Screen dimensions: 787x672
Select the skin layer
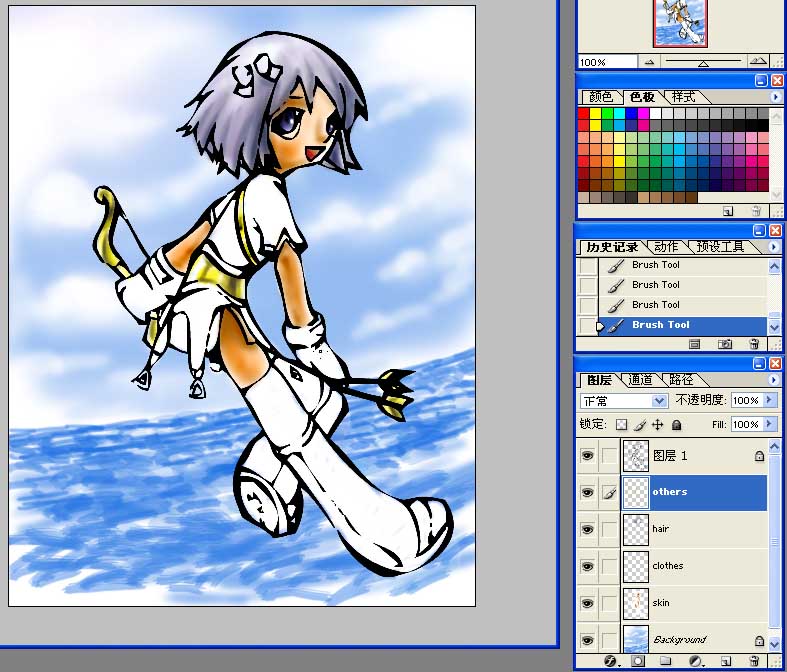tap(695, 603)
